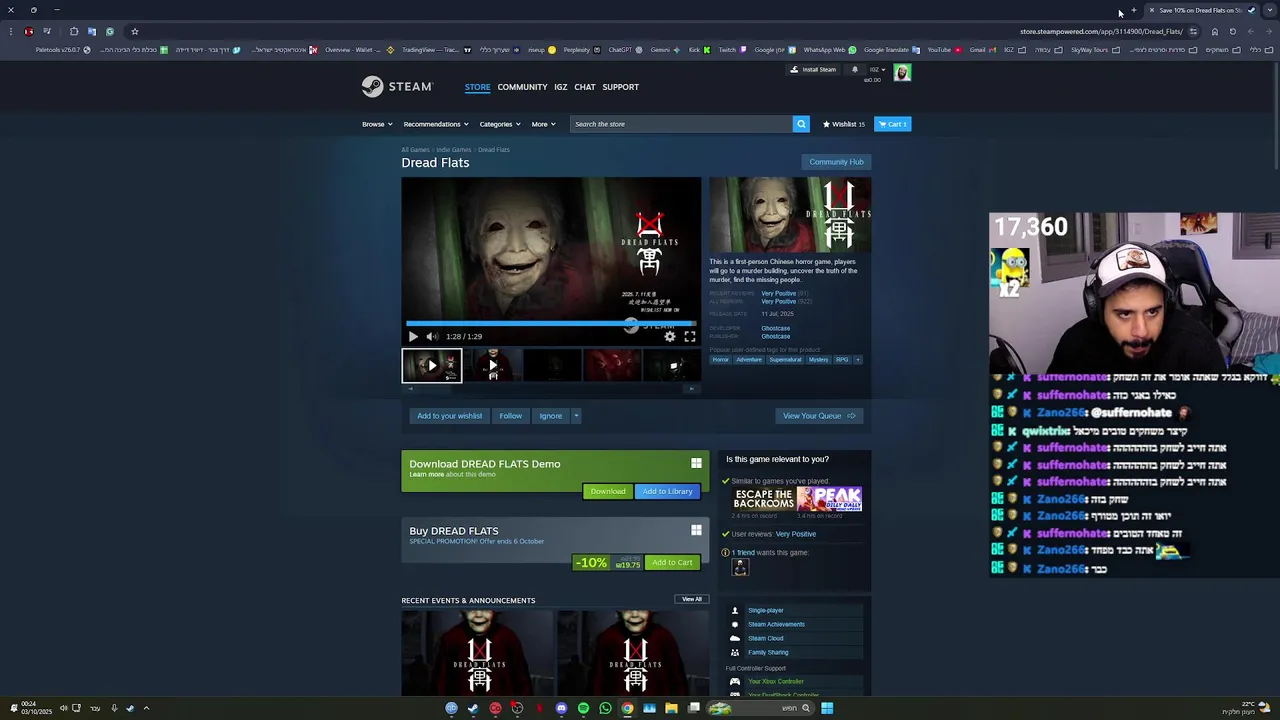Open the WhatsApp icon in taskbar
Screen dimensions: 1280x720
tap(605, 708)
